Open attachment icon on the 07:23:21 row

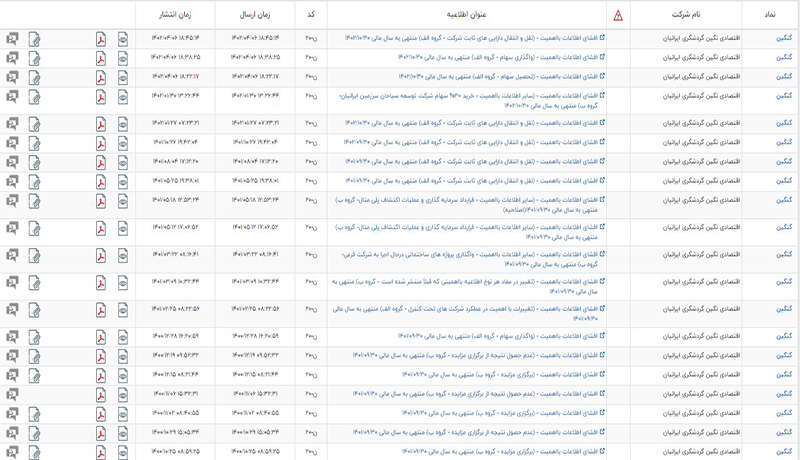click(x=35, y=124)
